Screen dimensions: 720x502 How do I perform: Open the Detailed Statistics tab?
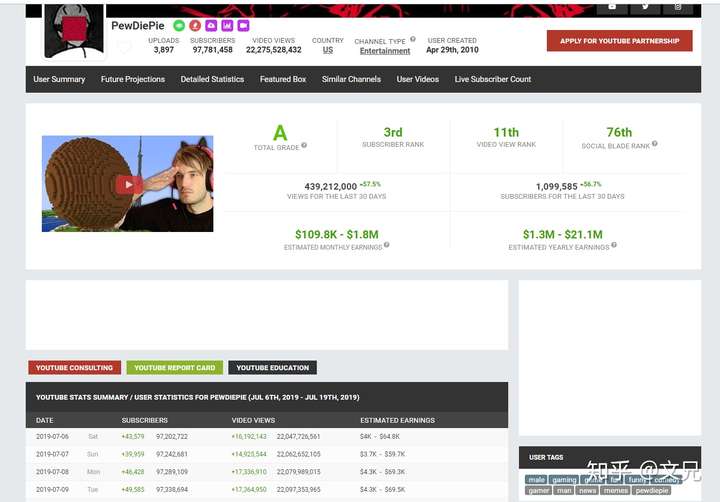tap(212, 79)
